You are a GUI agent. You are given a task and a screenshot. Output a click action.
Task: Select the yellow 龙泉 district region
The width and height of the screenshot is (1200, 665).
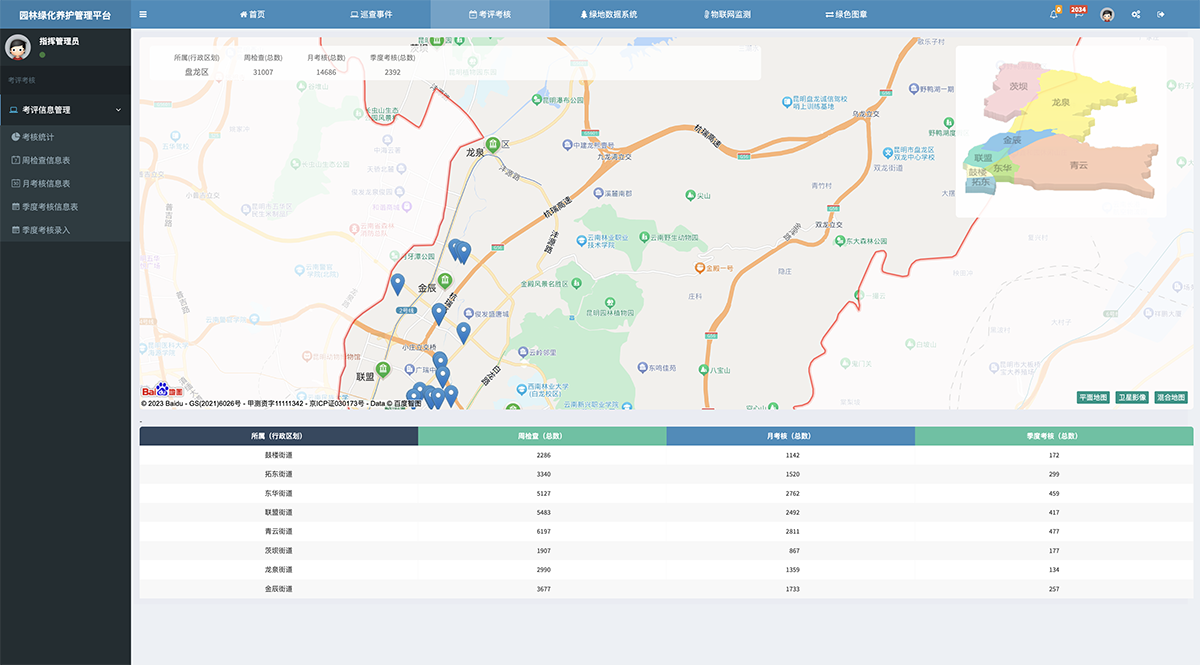click(1063, 104)
